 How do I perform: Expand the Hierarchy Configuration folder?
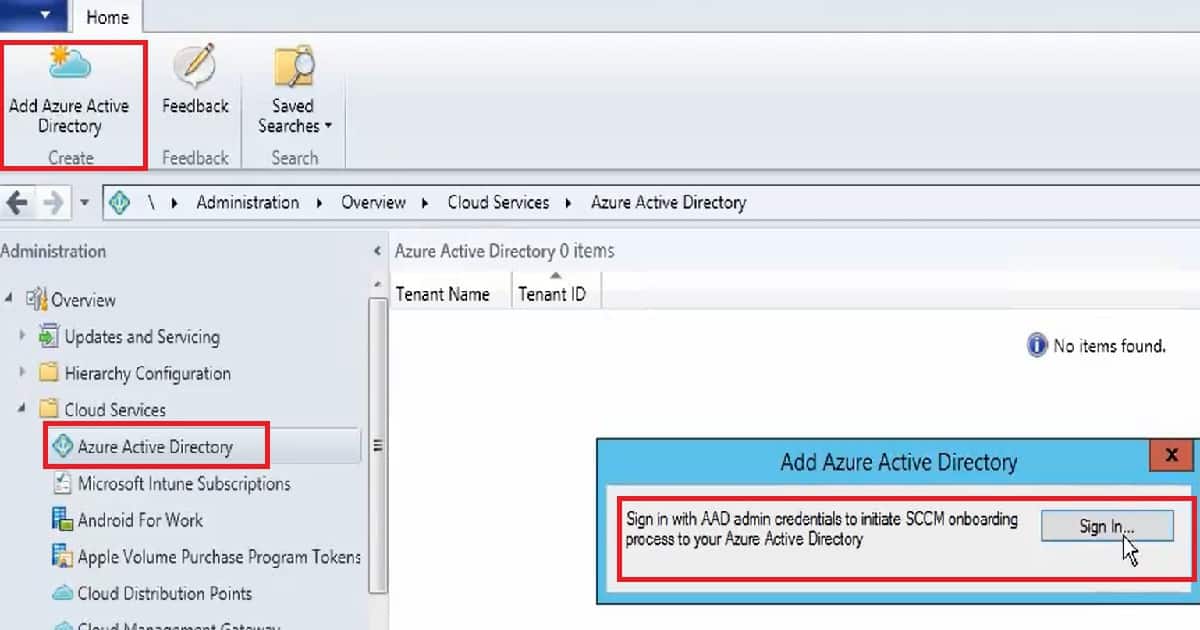point(22,372)
